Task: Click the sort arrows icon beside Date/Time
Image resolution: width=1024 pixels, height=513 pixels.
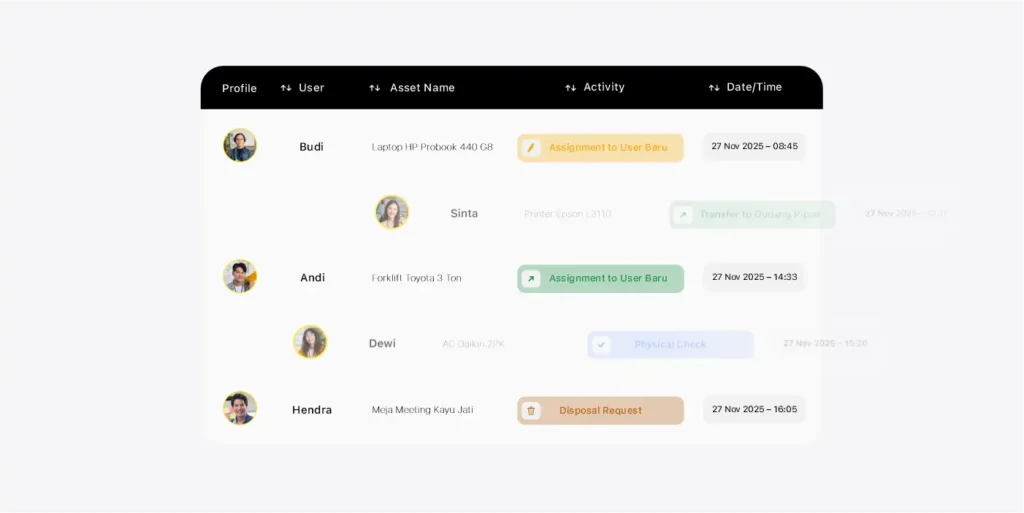Action: pos(714,88)
